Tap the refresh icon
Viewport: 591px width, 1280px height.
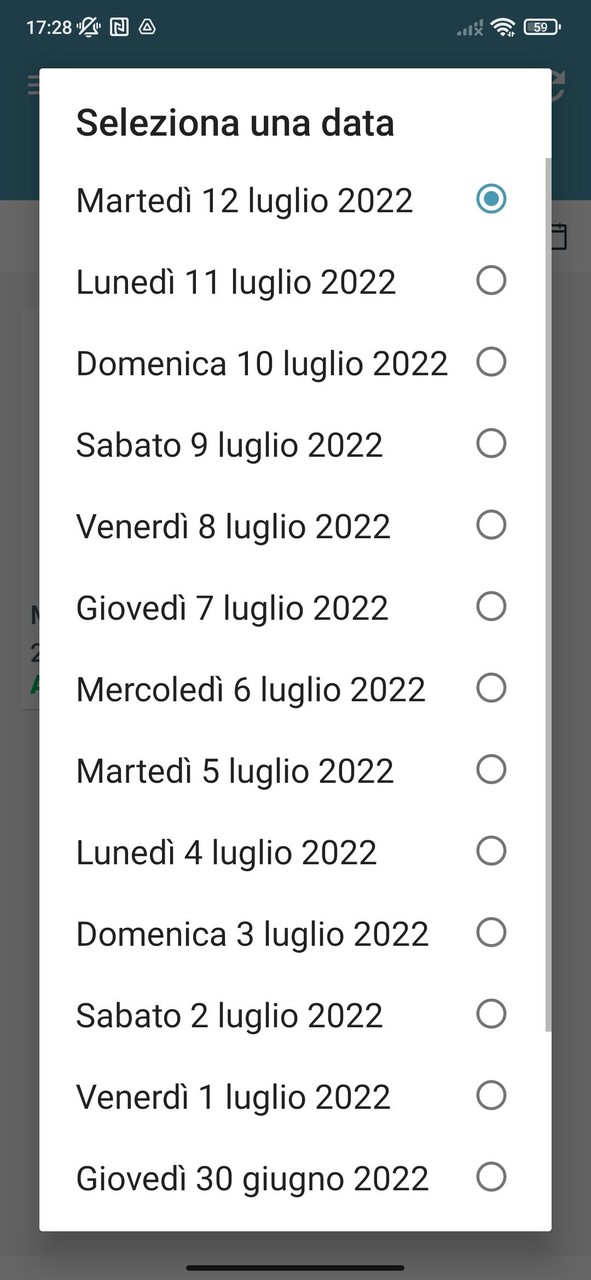tap(557, 84)
